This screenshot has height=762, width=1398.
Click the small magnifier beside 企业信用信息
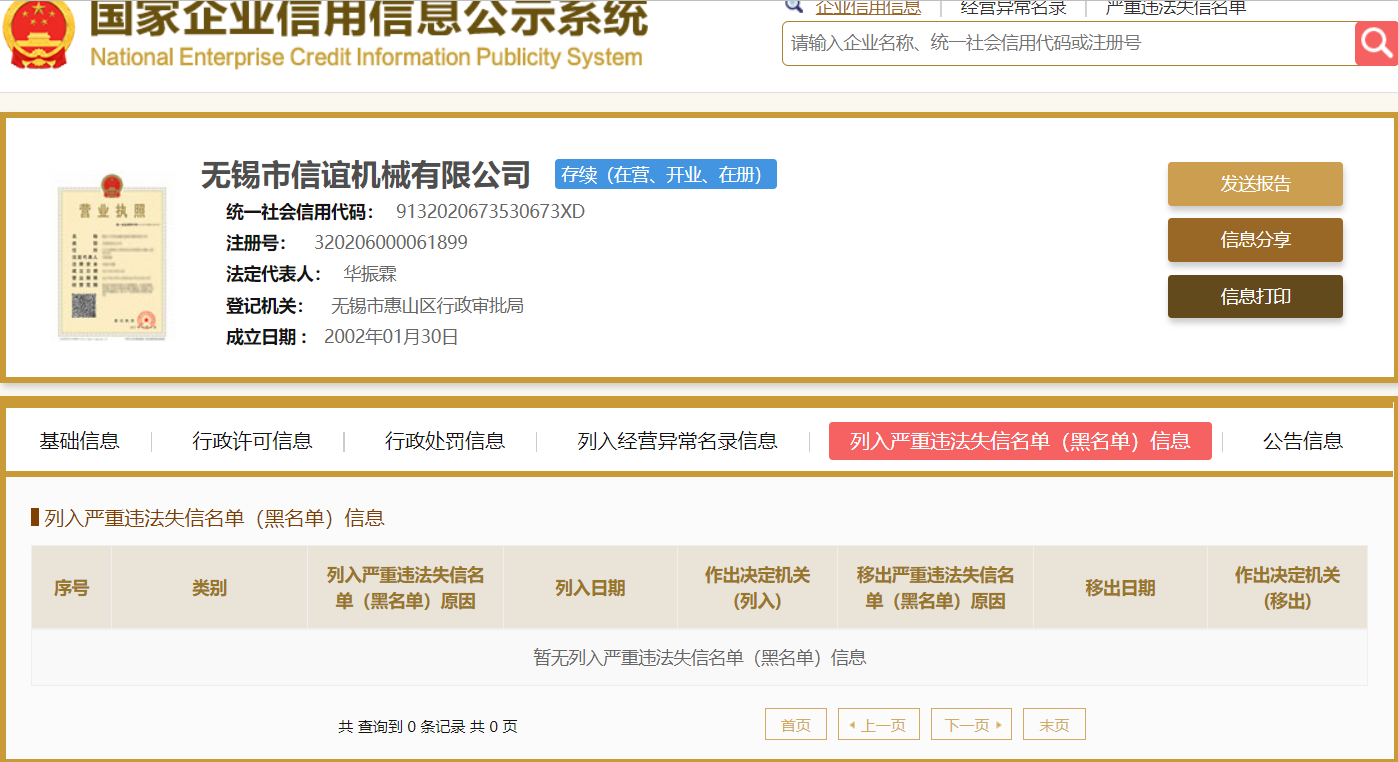point(794,6)
